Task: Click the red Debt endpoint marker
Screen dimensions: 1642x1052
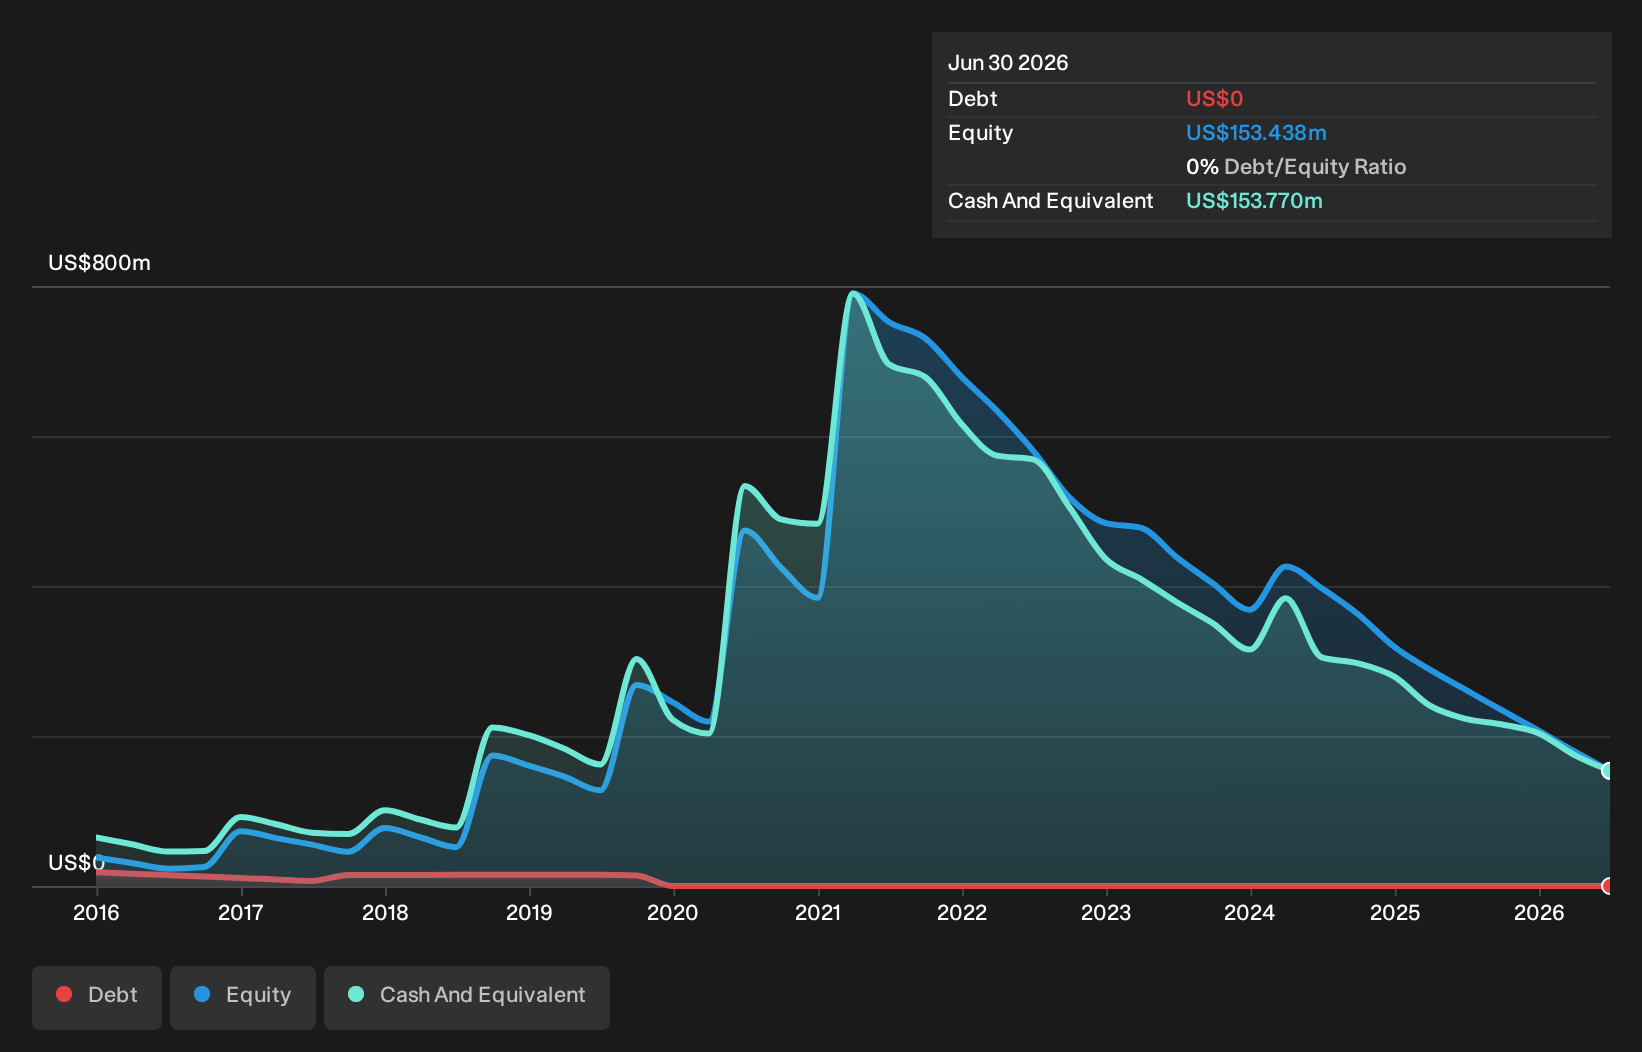Action: [x=1608, y=886]
